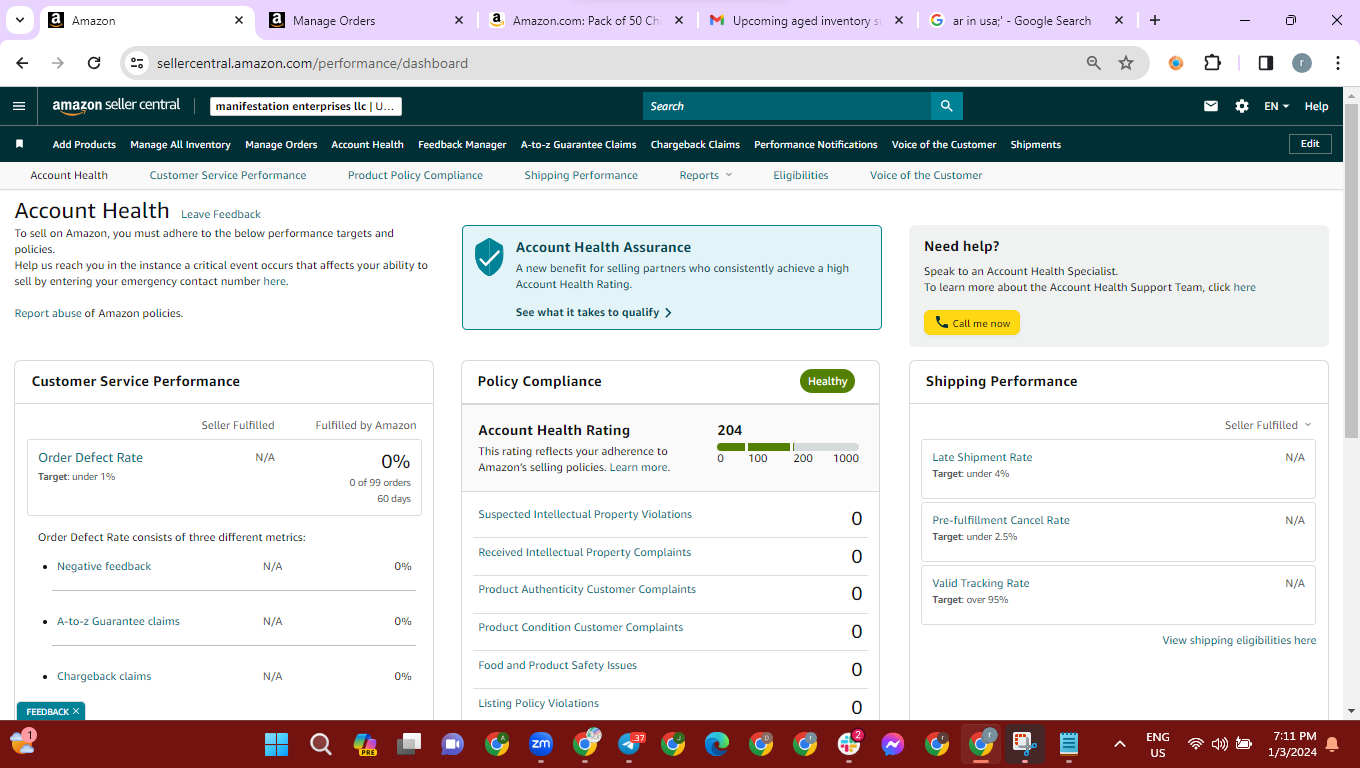Open Performance Notifications in navigation bar
The width and height of the screenshot is (1360, 768).
click(x=816, y=144)
